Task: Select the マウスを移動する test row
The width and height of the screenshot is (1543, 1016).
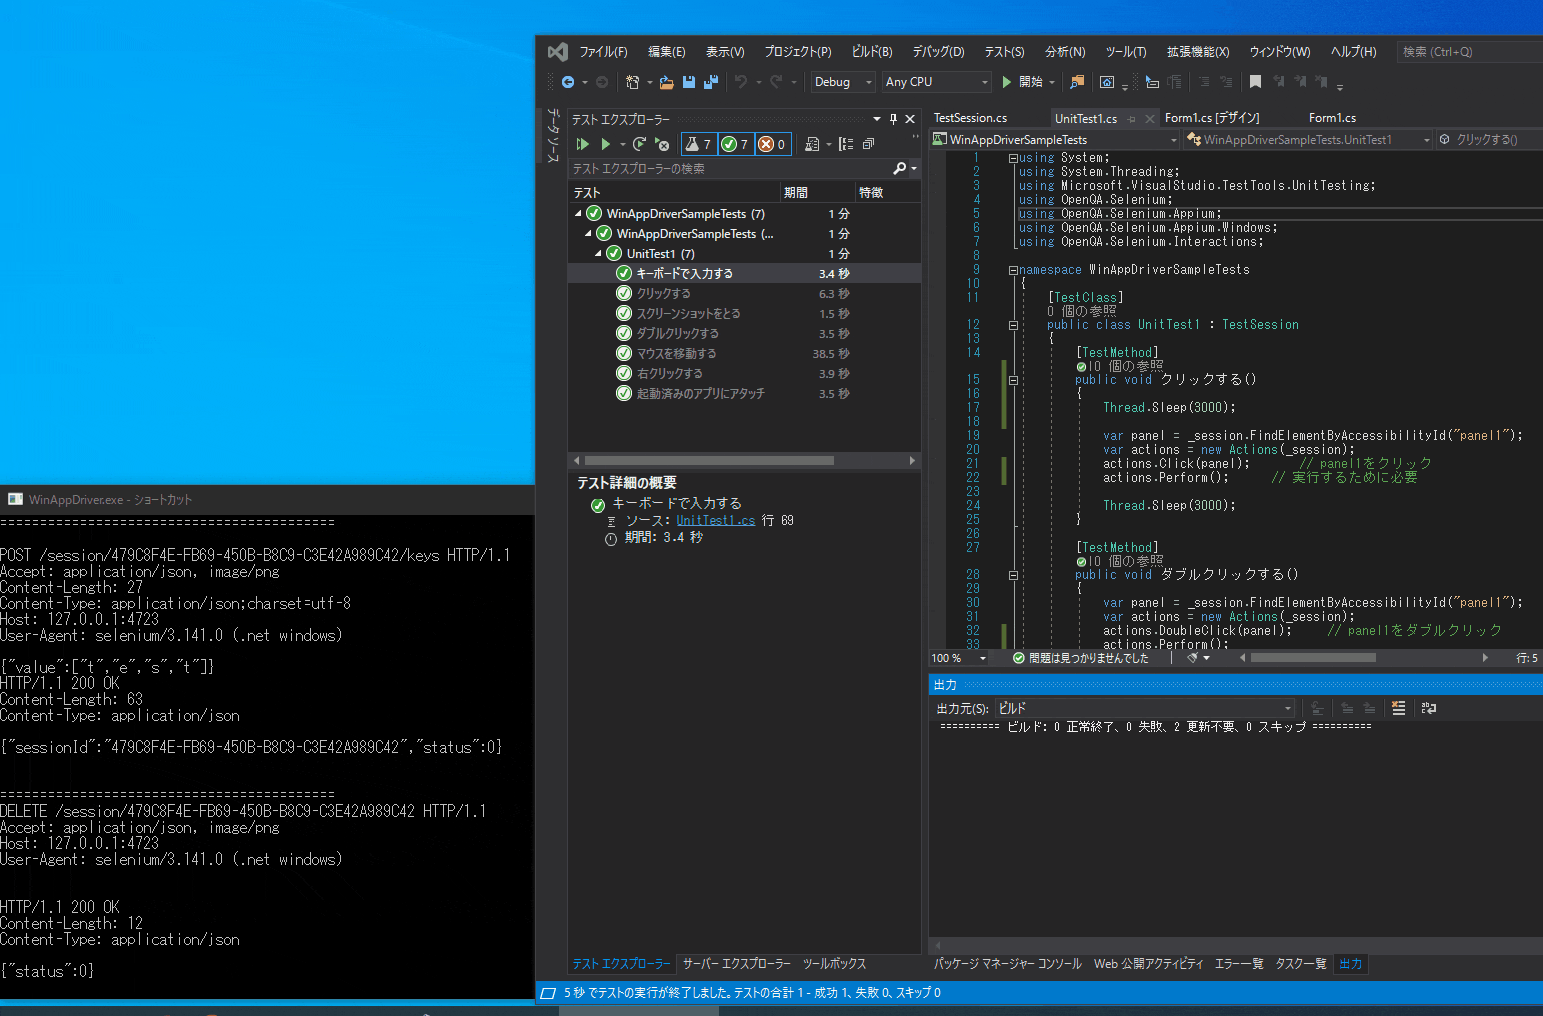Action: coord(744,354)
